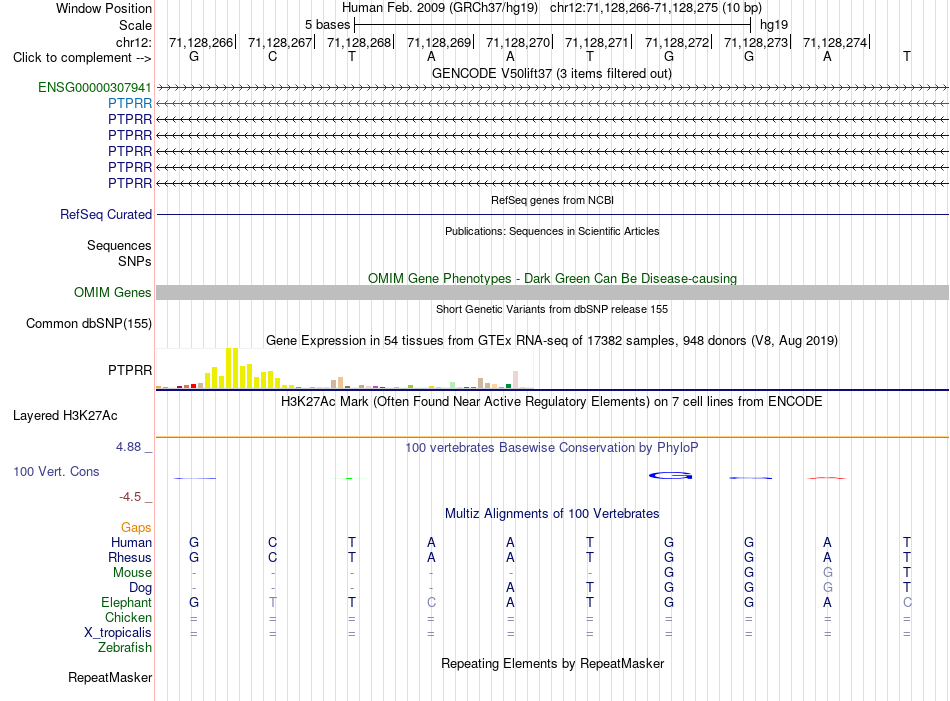Click the -4.5 PhyloP lower scale value
This screenshot has height=701, width=950.
coord(130,497)
